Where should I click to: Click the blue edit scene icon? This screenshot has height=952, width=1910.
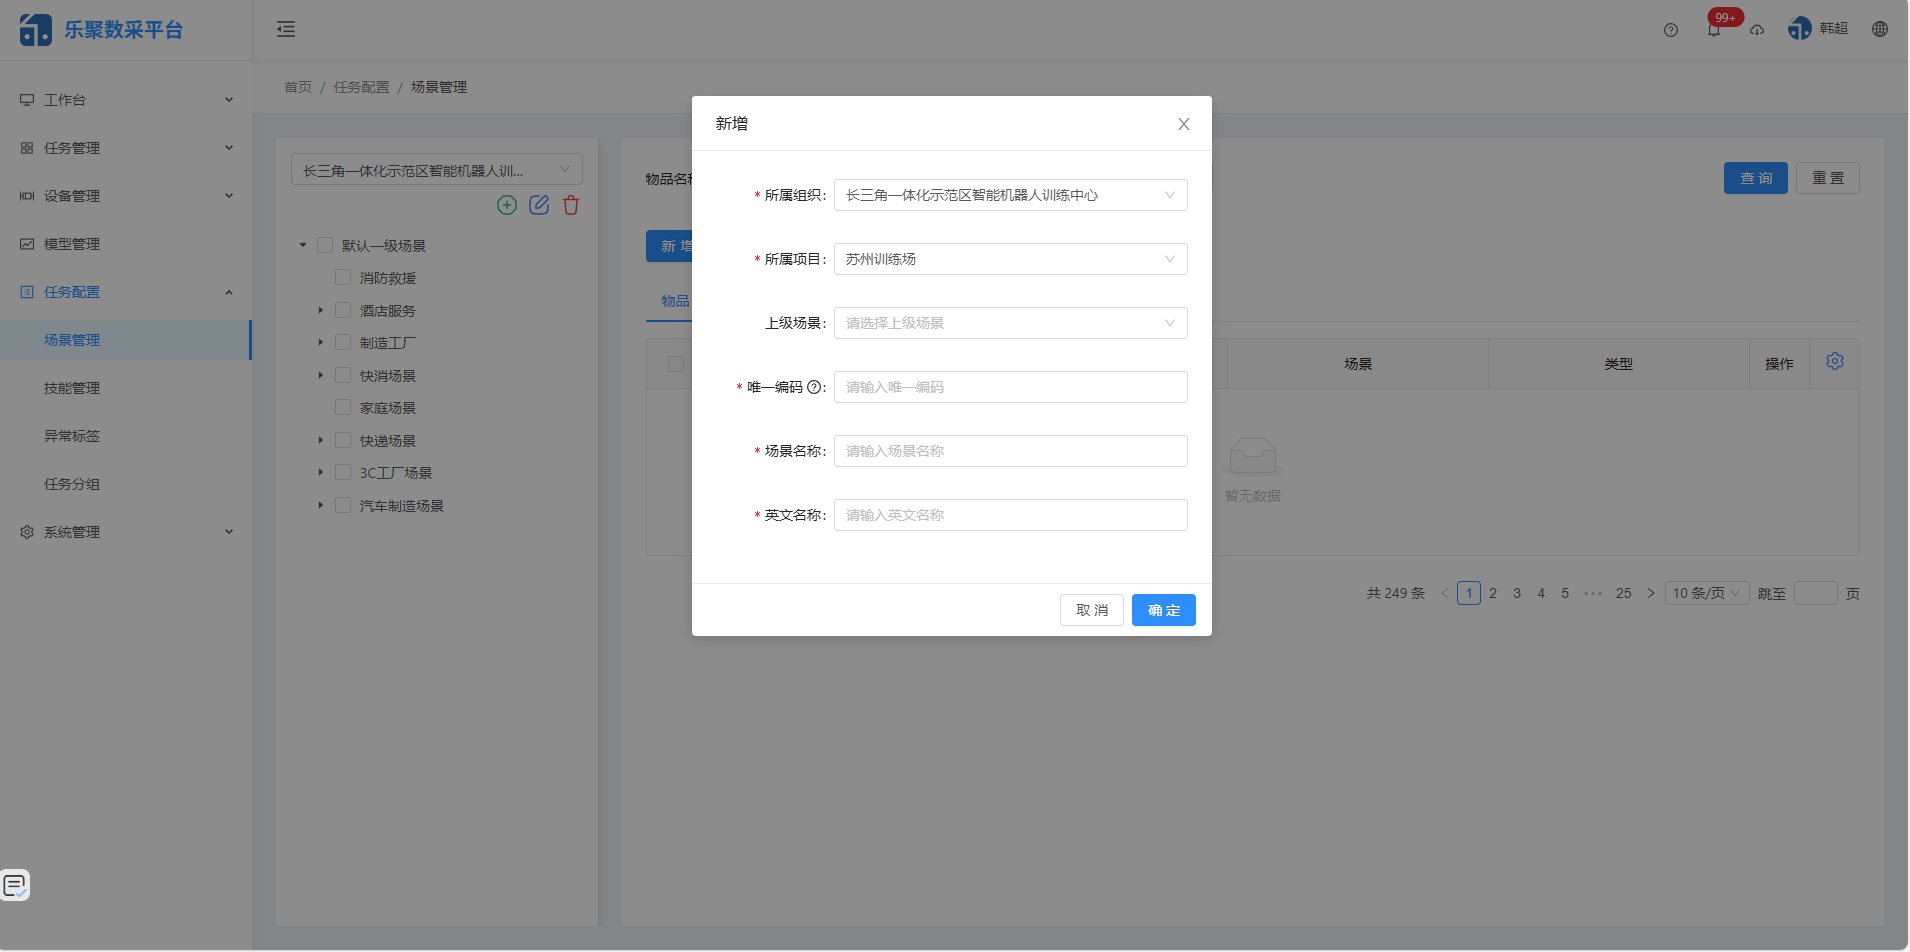click(x=539, y=205)
